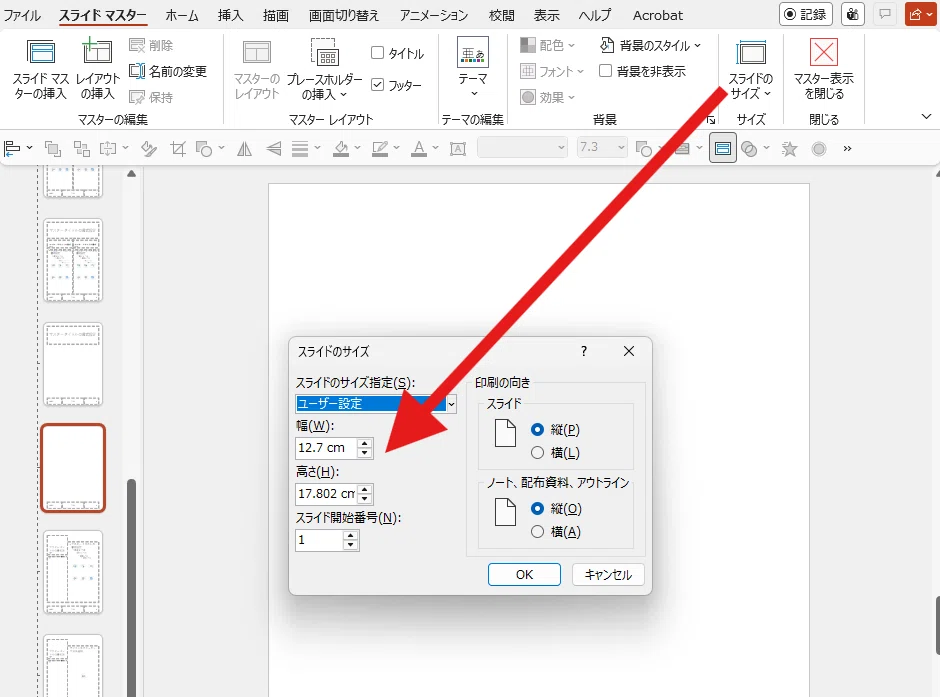
Task: Click the text box icon in toolbar
Action: coord(458,148)
